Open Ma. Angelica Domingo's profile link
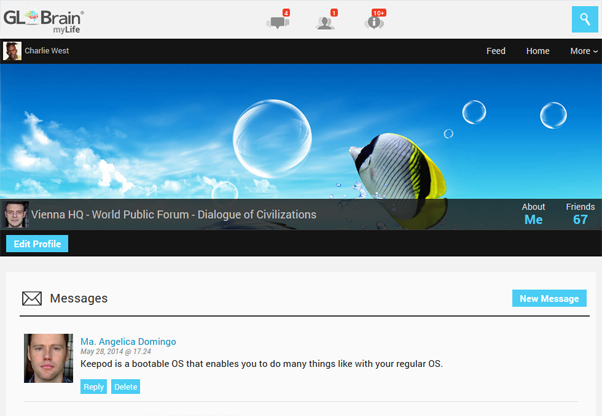This screenshot has height=416, width=602. click(x=128, y=341)
